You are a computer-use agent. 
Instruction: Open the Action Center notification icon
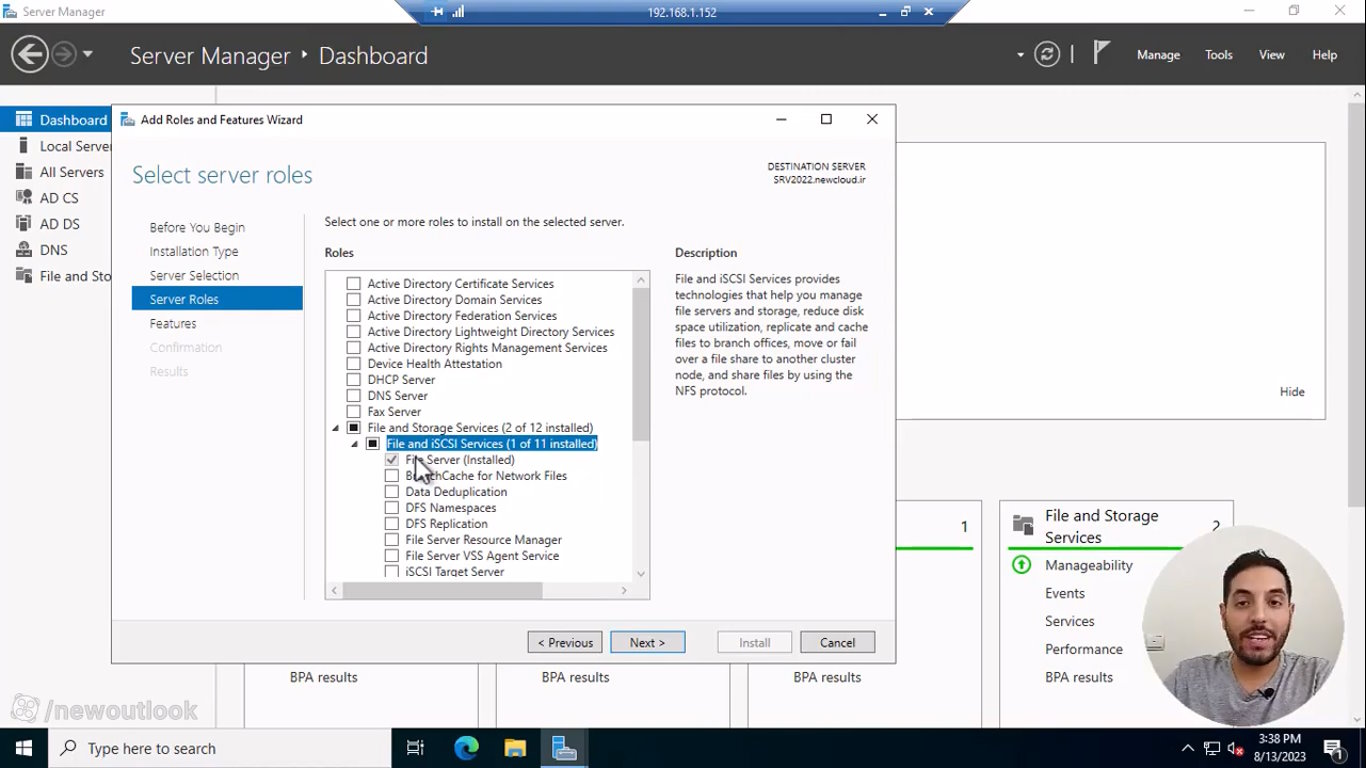coord(1333,748)
